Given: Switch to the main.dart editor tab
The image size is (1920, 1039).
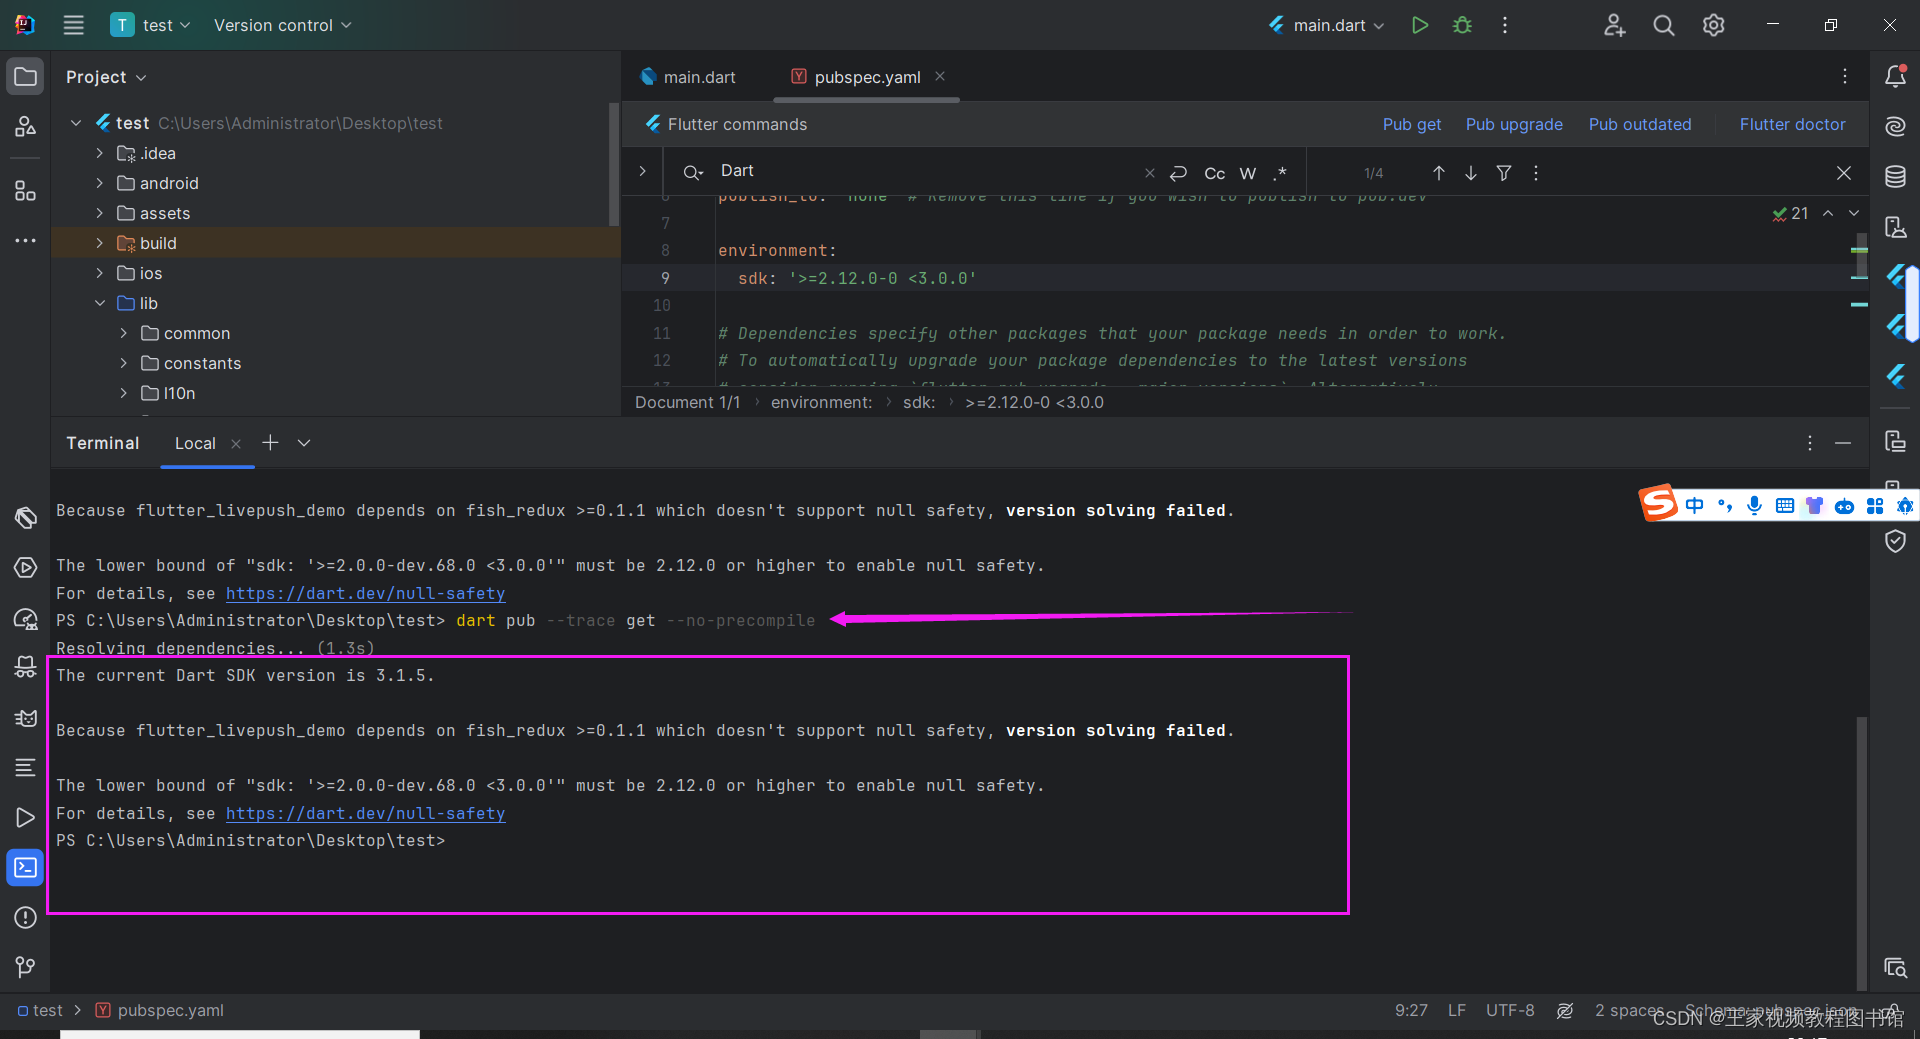Looking at the screenshot, I should [x=699, y=76].
